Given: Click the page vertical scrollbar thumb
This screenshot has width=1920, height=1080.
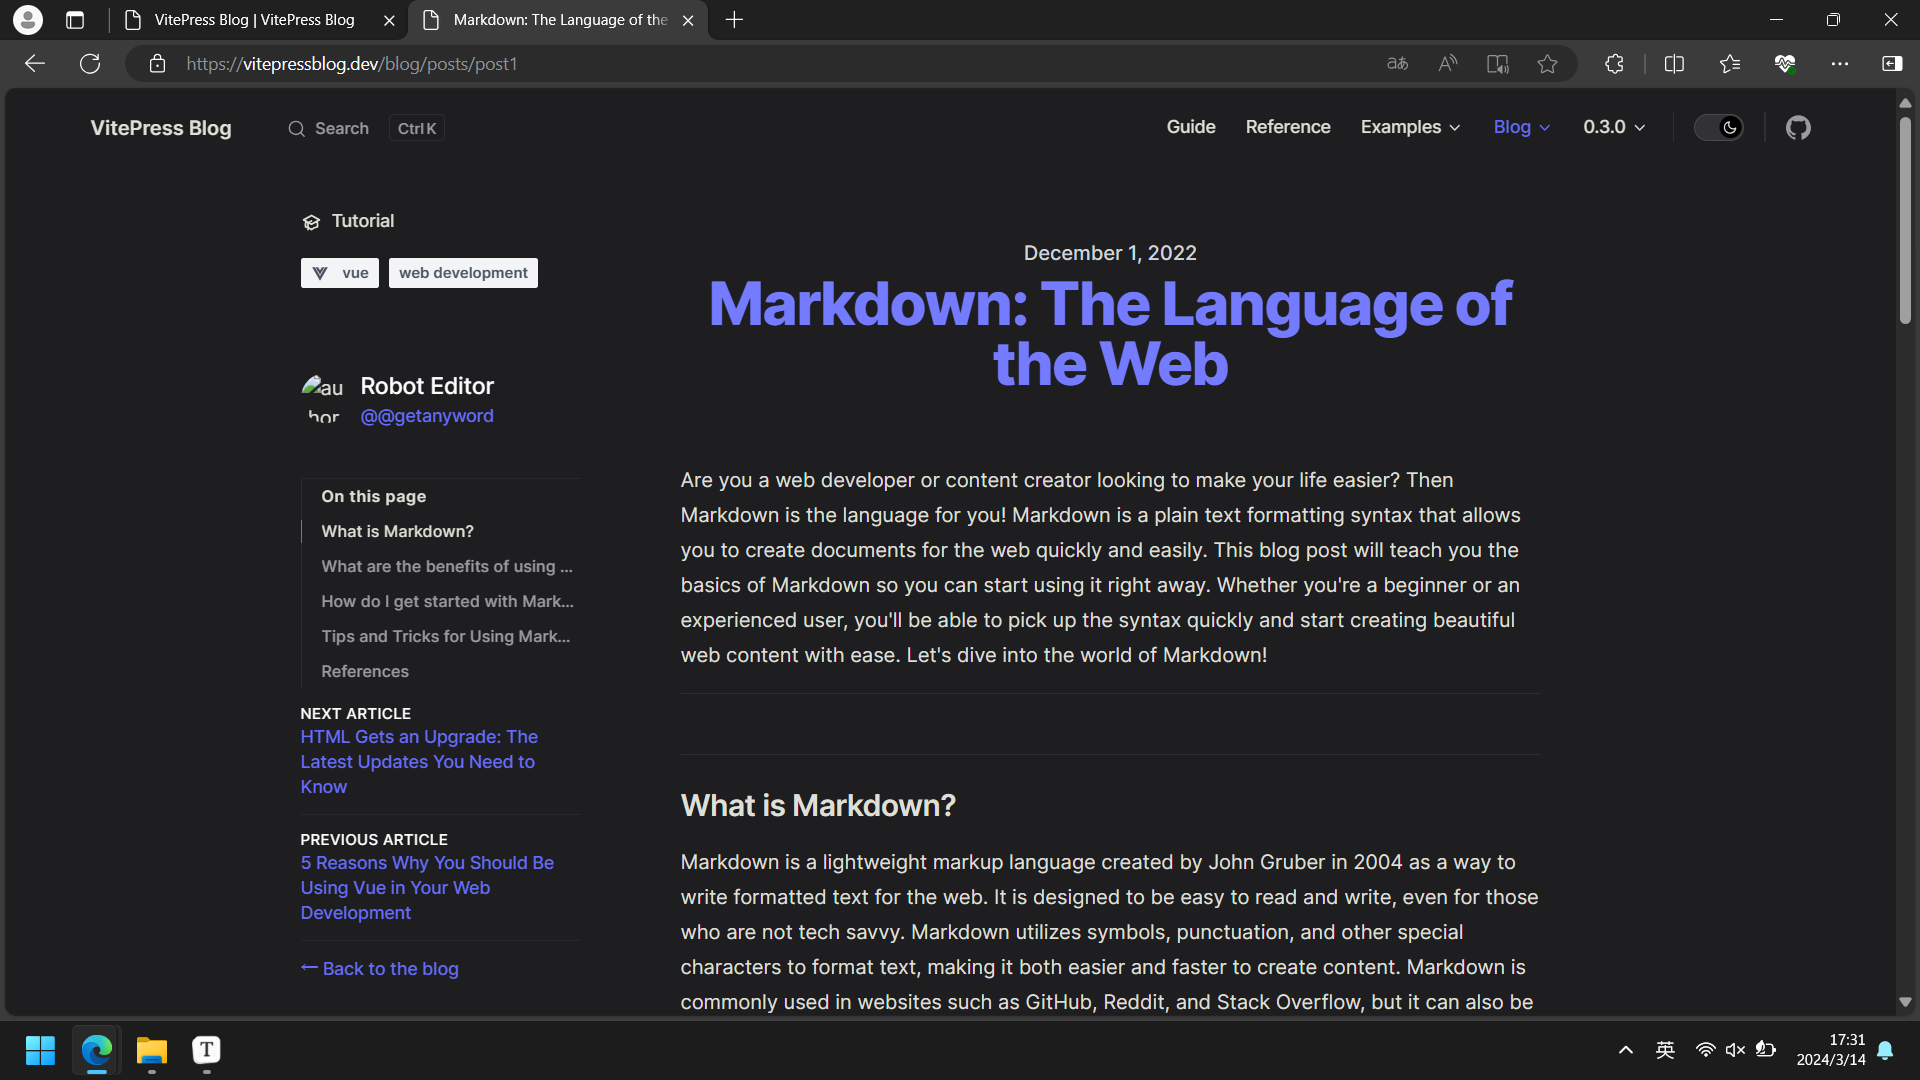Looking at the screenshot, I should [x=1905, y=220].
